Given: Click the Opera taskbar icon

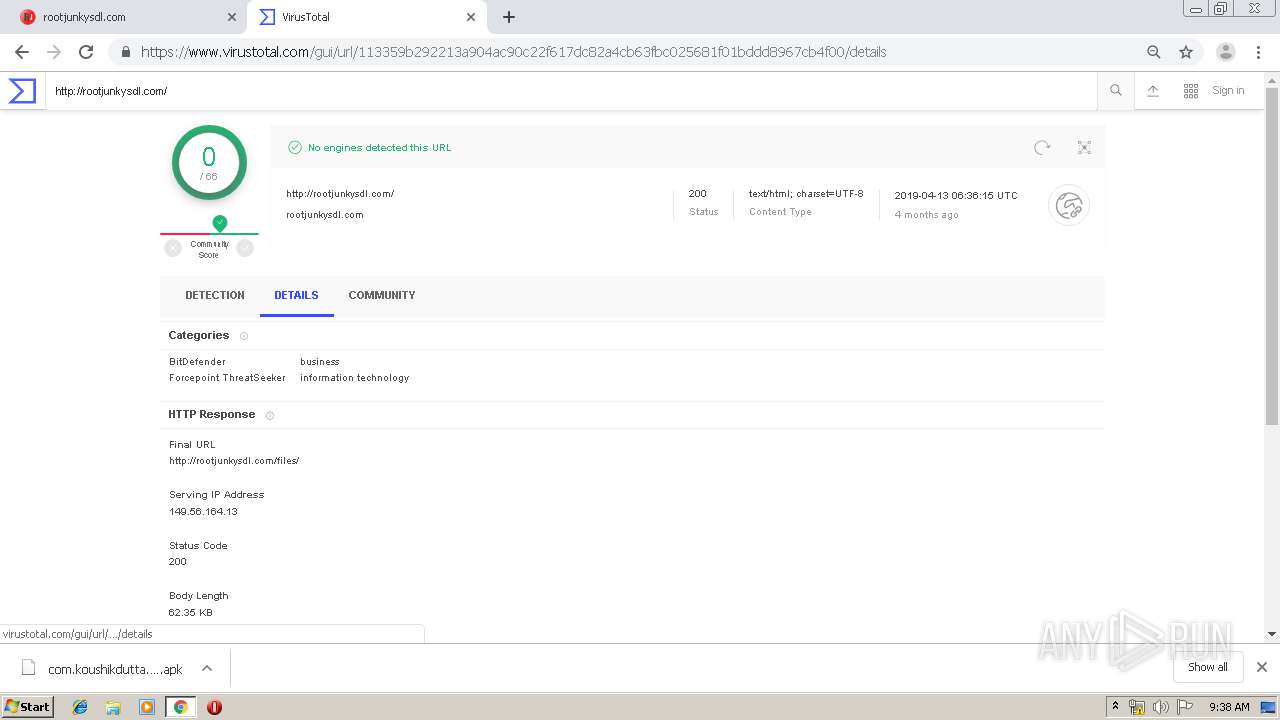Looking at the screenshot, I should (214, 707).
